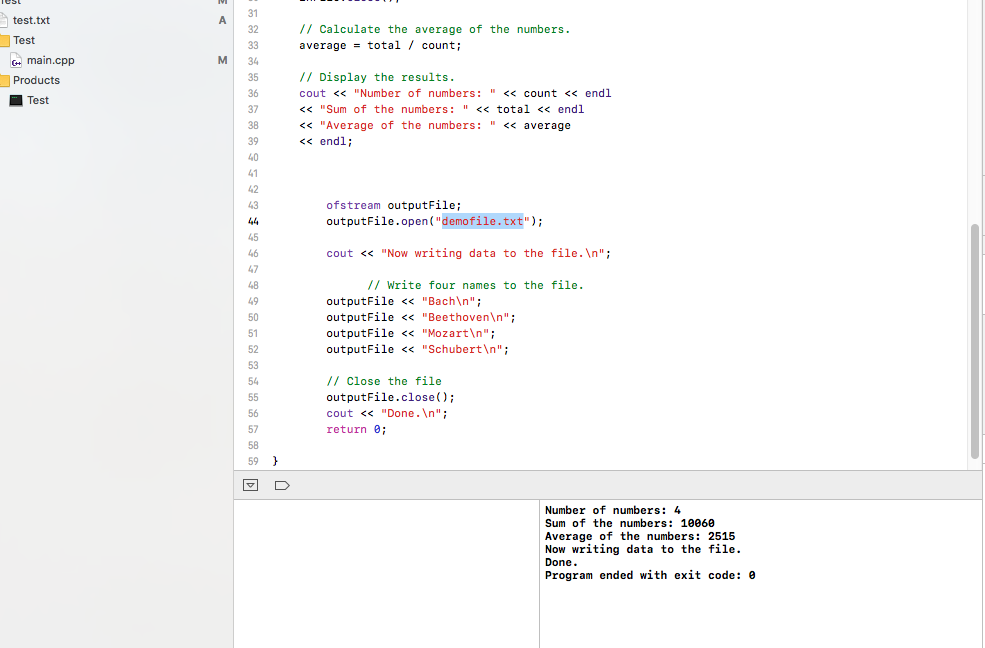Open main.cpp in the navigator
985x648 pixels.
click(x=50, y=60)
